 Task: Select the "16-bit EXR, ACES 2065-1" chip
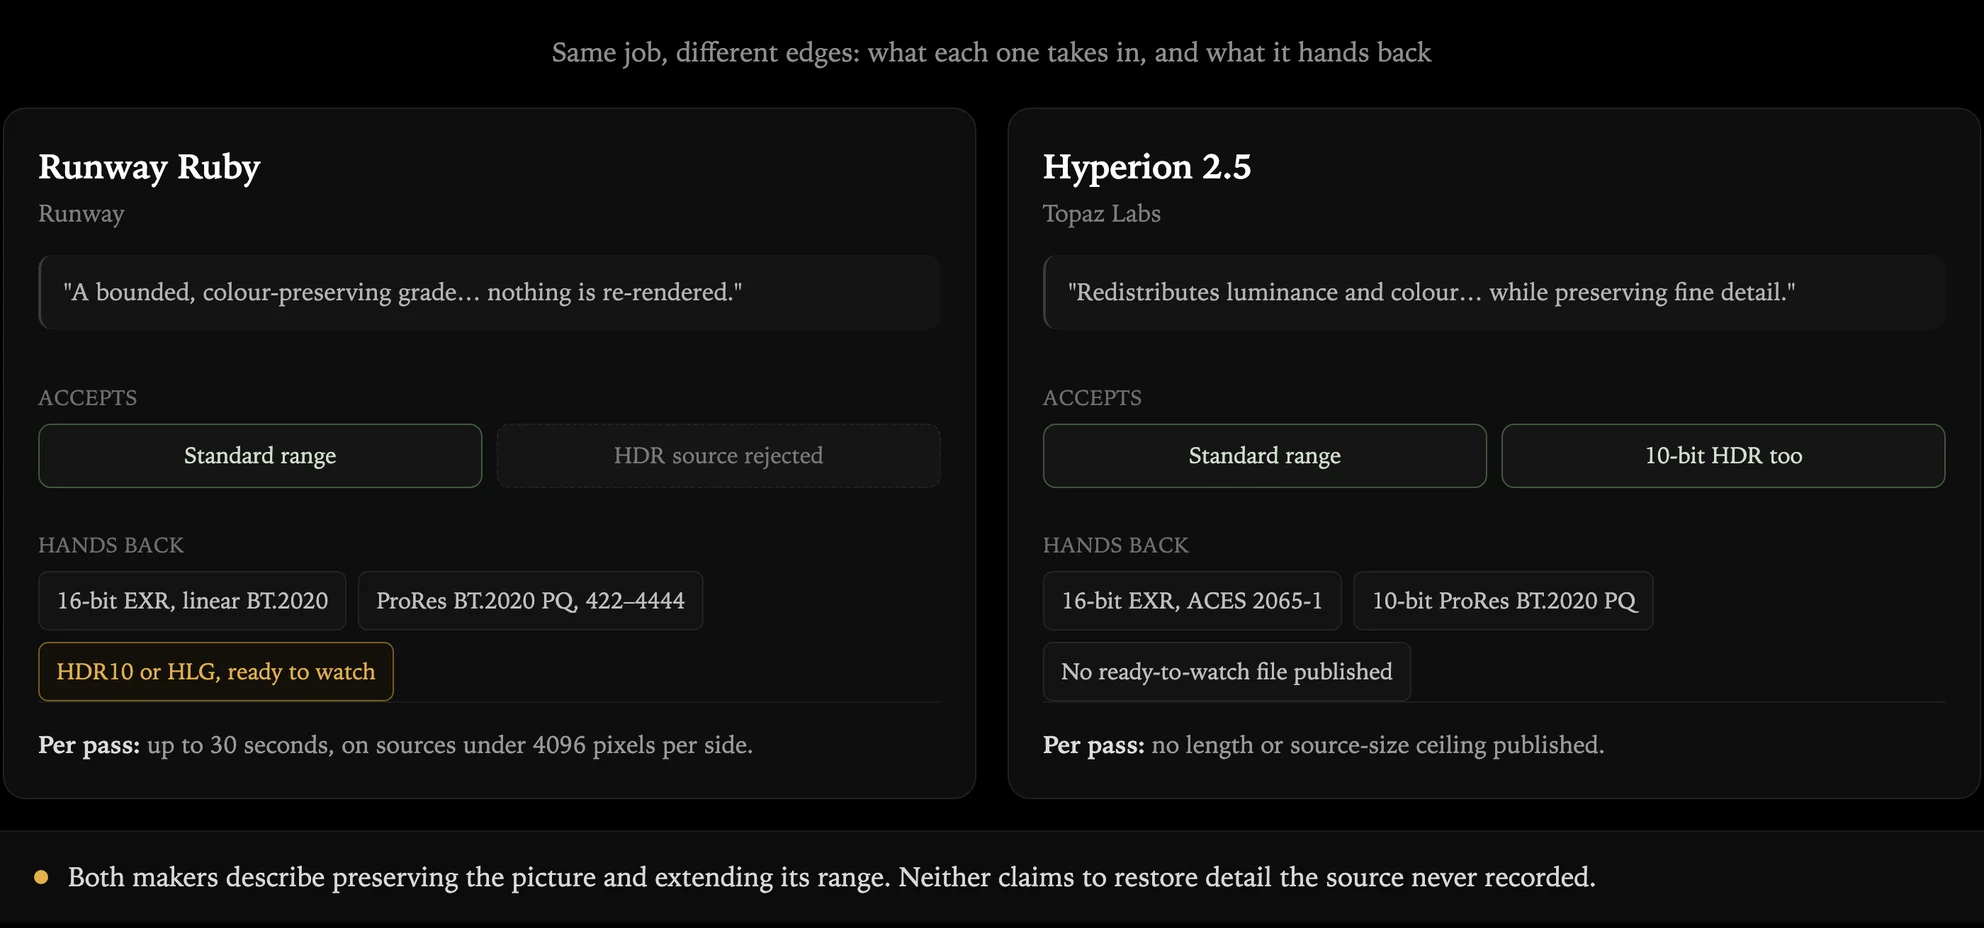[x=1192, y=601]
